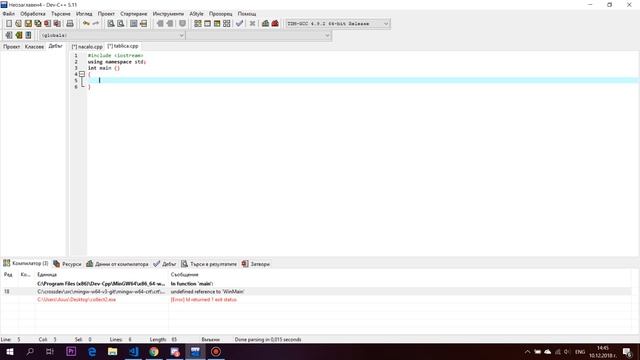The width and height of the screenshot is (640, 360).
Task: Switch to the tablica.cpp editor tab
Action: pos(123,46)
